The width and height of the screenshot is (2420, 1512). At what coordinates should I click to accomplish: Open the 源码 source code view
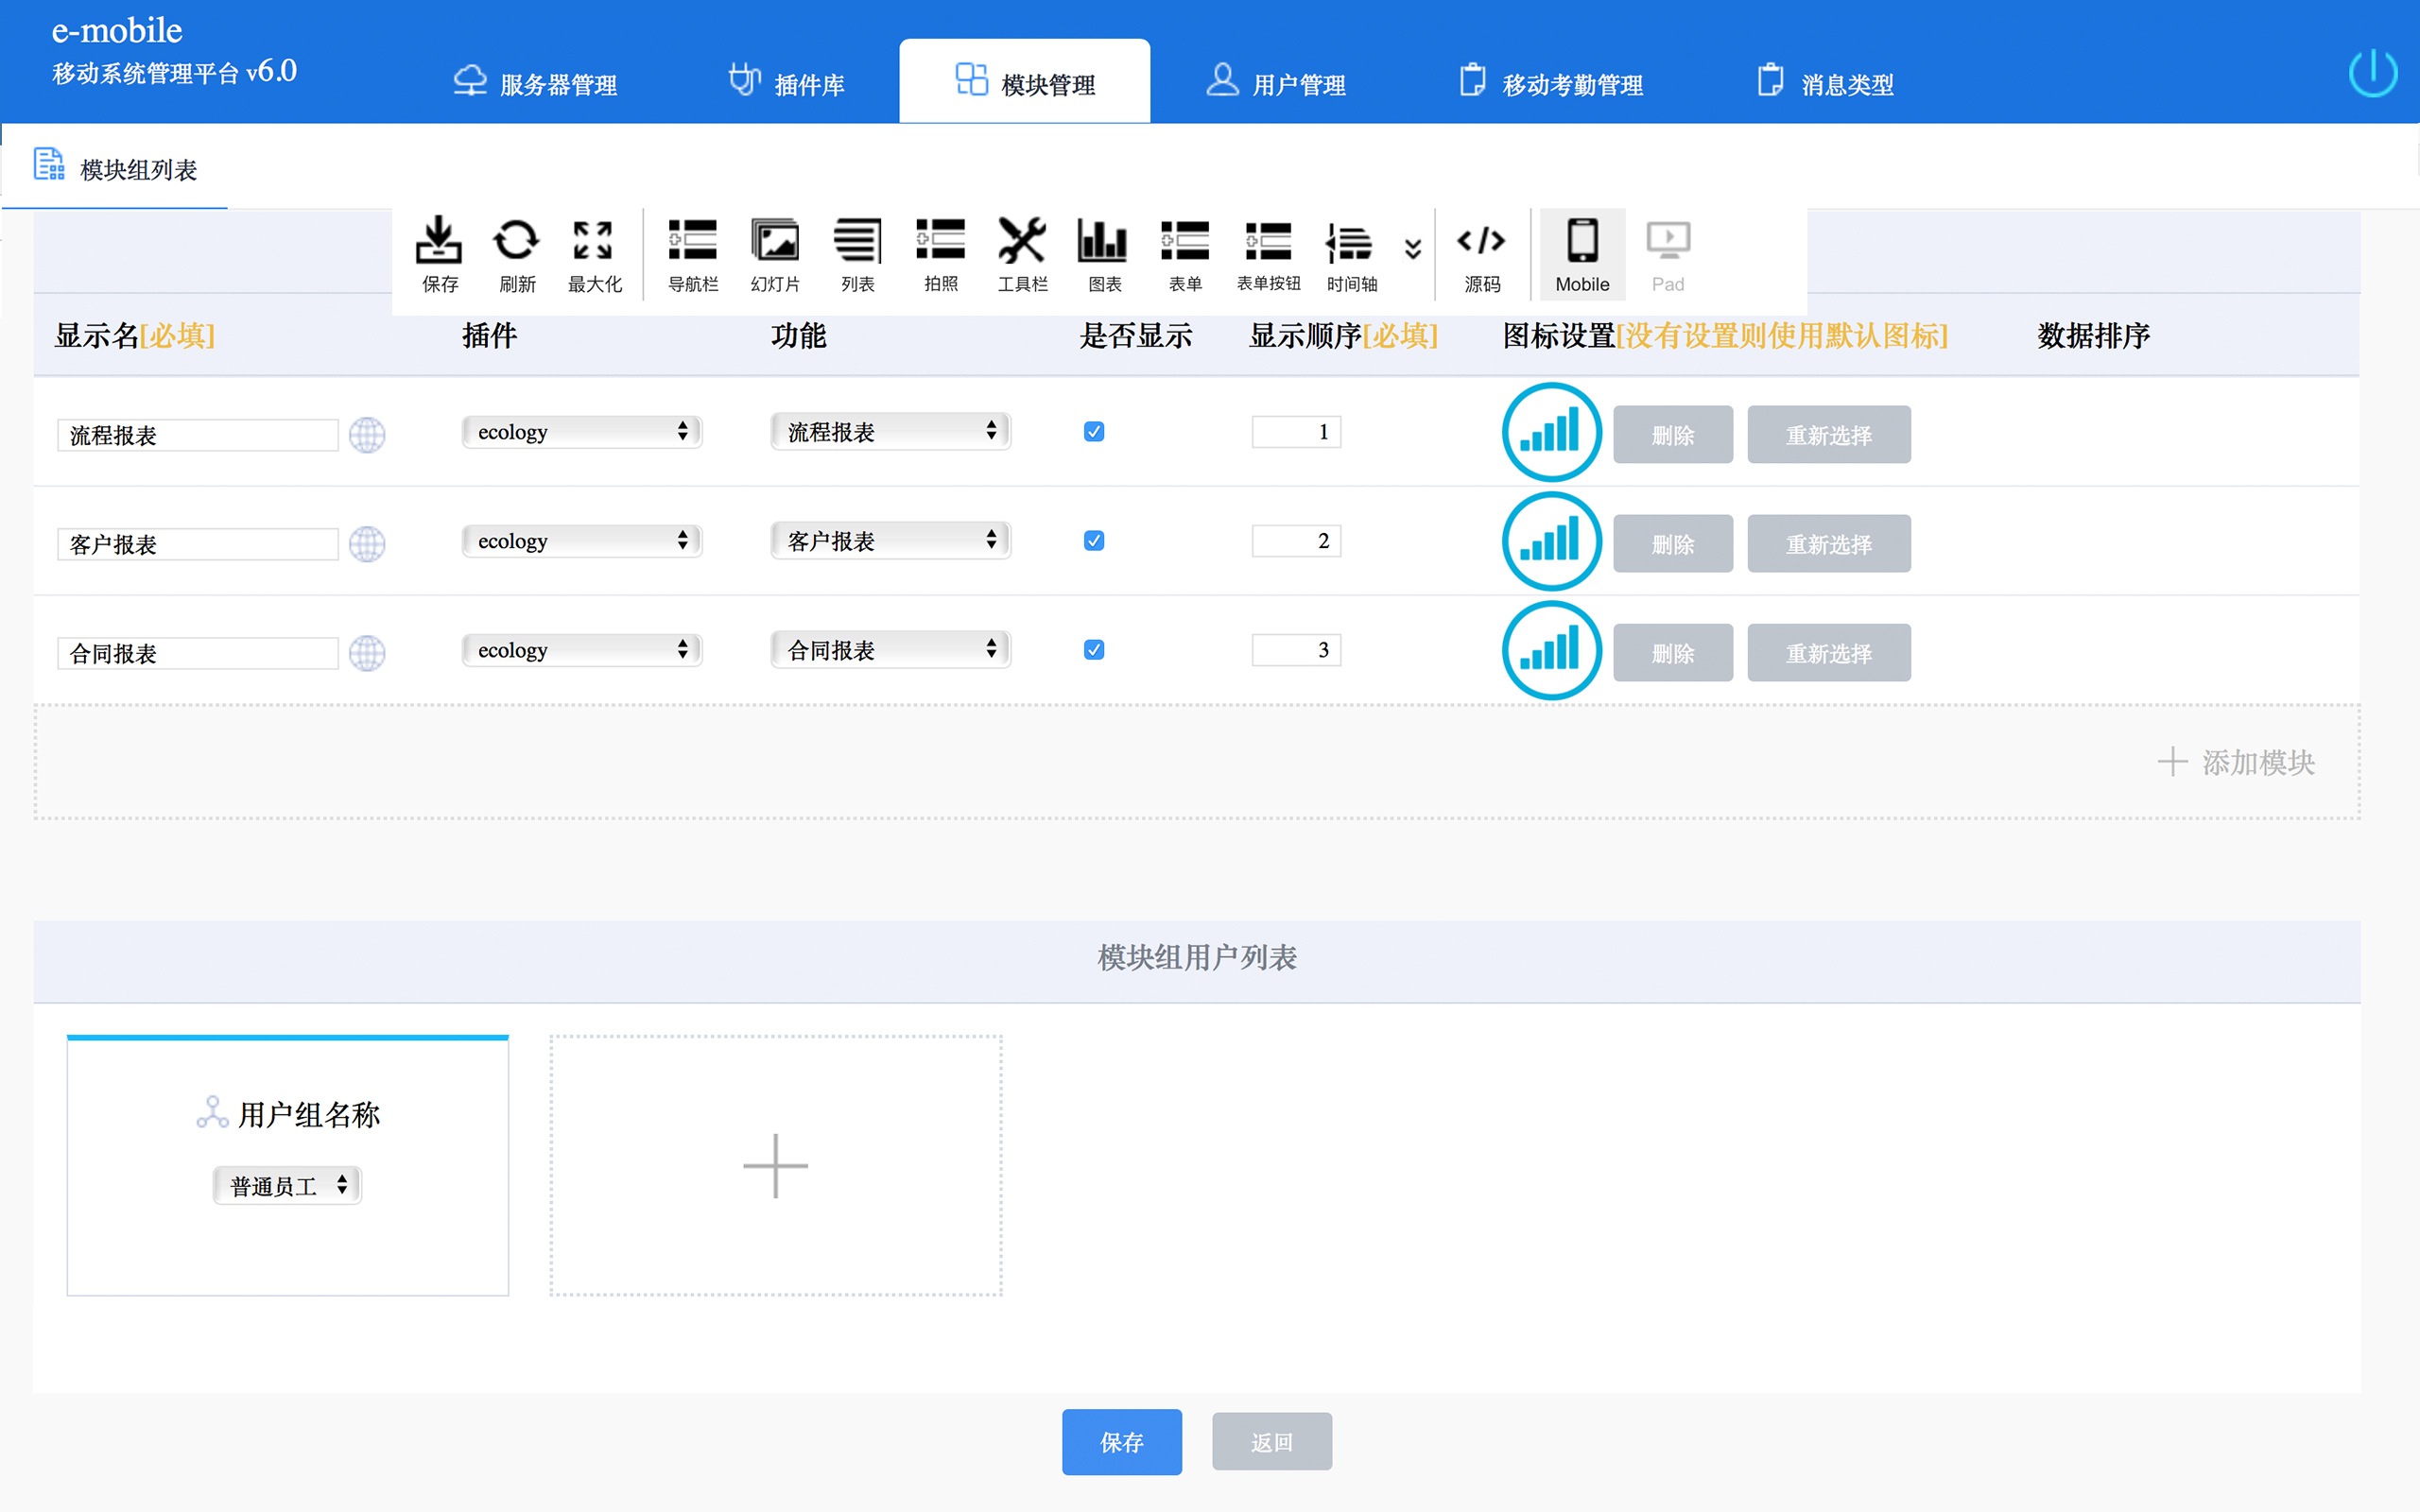(x=1481, y=253)
